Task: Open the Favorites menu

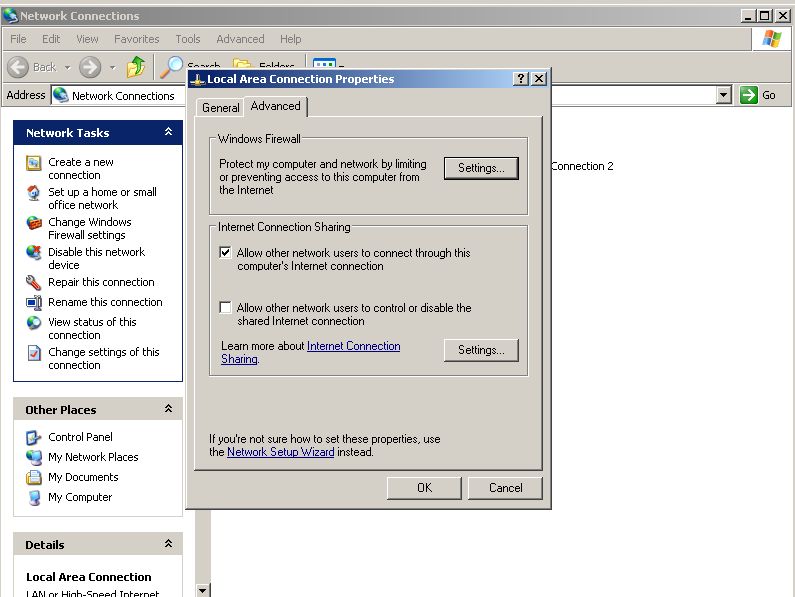Action: pyautogui.click(x=136, y=39)
